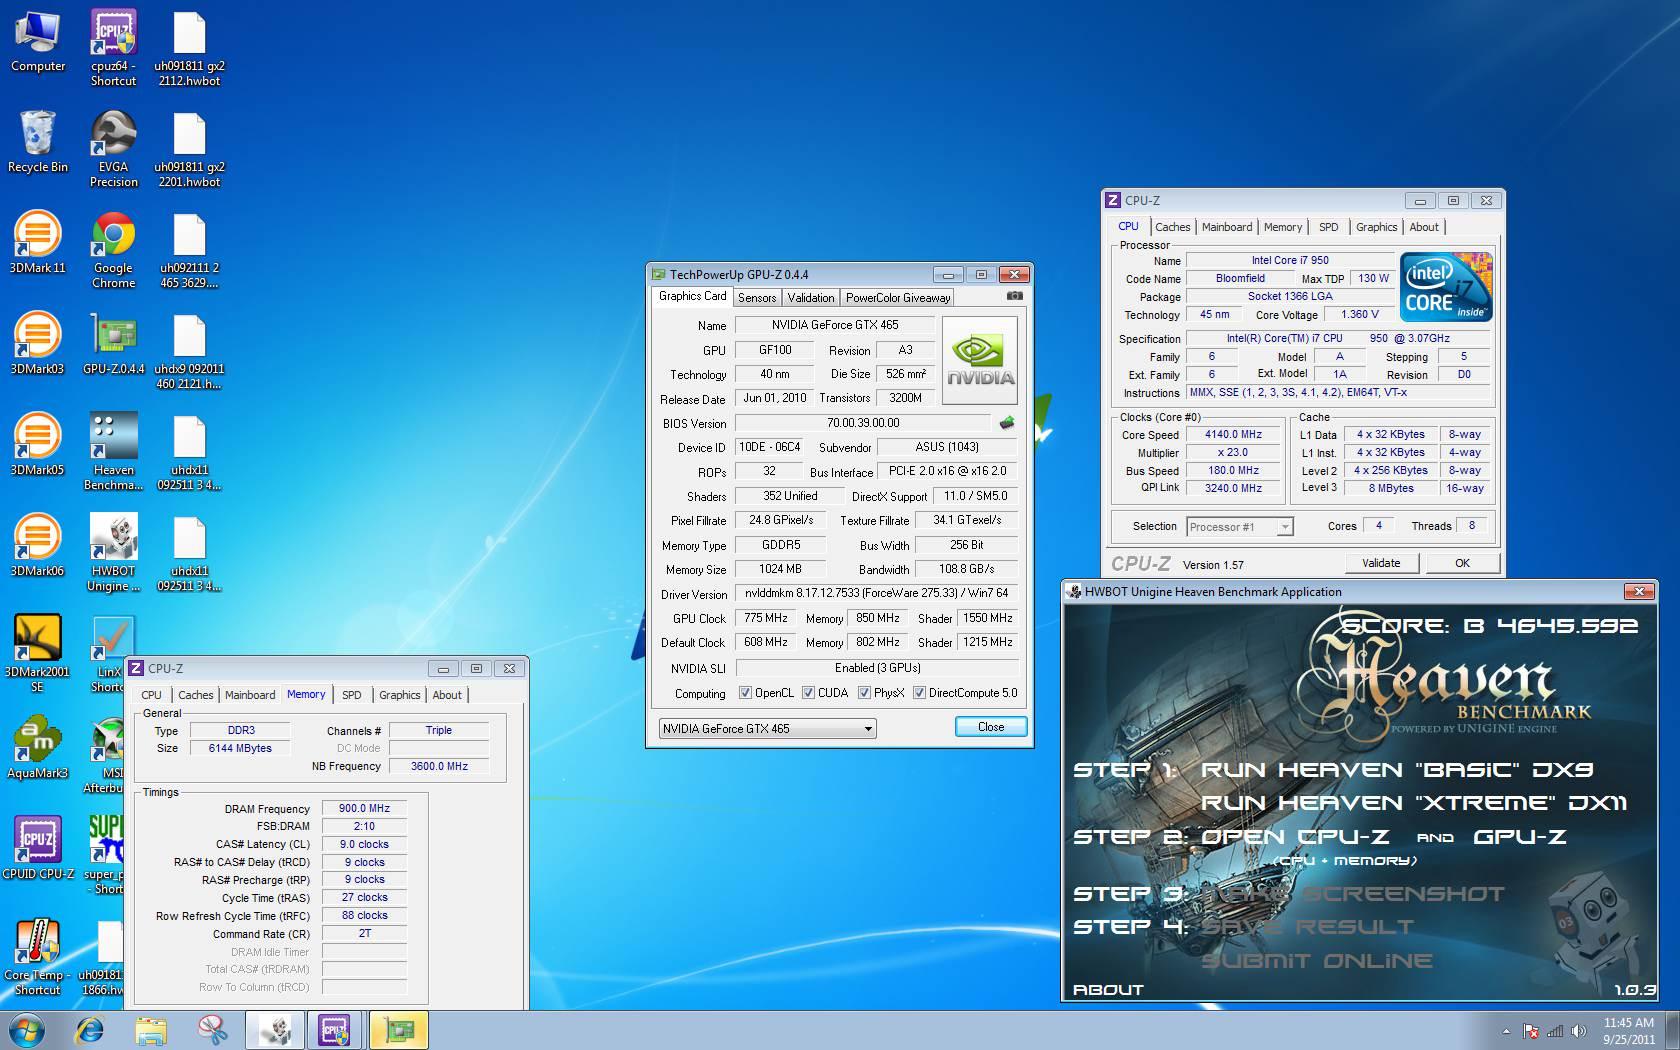This screenshot has width=1680, height=1050.
Task: Switch to Validation tab in GPU-Z
Action: tap(810, 297)
